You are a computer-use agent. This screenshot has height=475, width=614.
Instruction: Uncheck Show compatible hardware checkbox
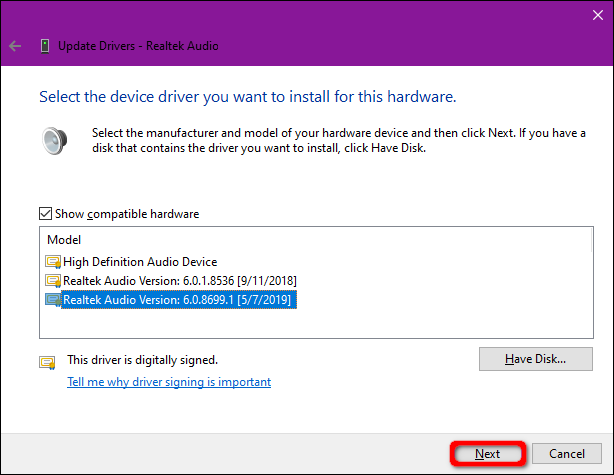click(45, 214)
